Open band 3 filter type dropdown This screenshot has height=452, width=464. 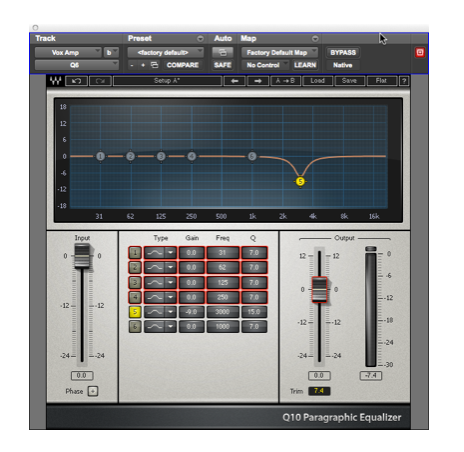pyautogui.click(x=171, y=282)
